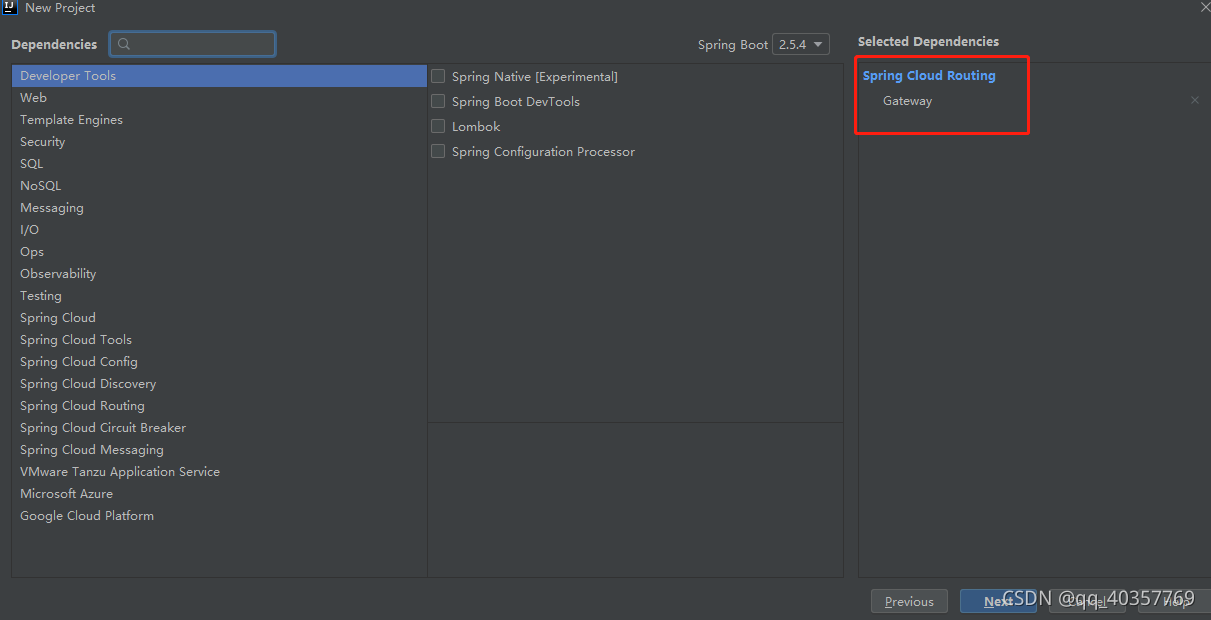Select the Google Cloud Platform category

click(219, 516)
